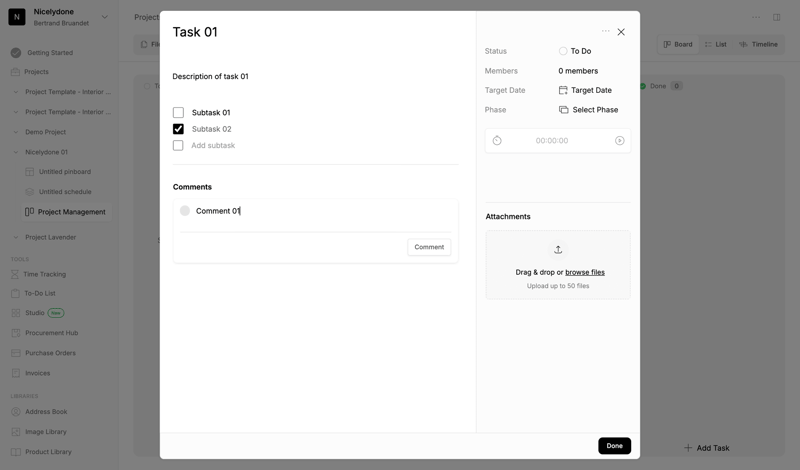The width and height of the screenshot is (800, 470).
Task: Click the Untitled pinboard icon
Action: tap(30, 171)
